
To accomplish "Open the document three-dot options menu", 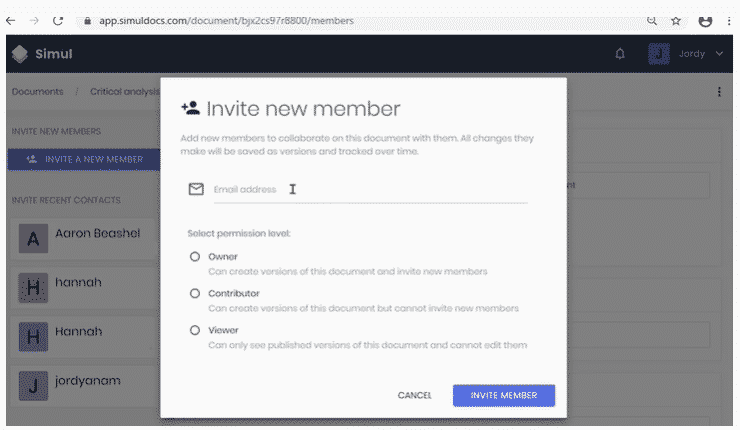I will pyautogui.click(x=719, y=92).
